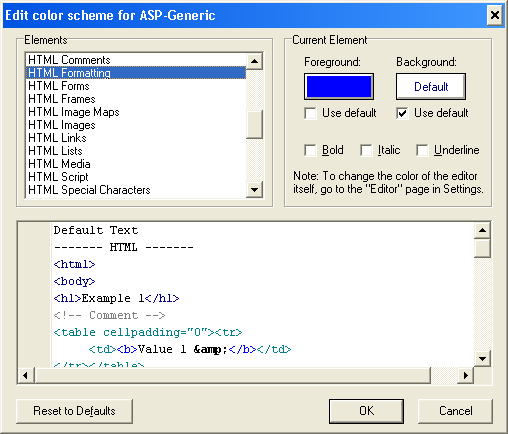Click Elements list scroll down arrow

pyautogui.click(x=254, y=190)
